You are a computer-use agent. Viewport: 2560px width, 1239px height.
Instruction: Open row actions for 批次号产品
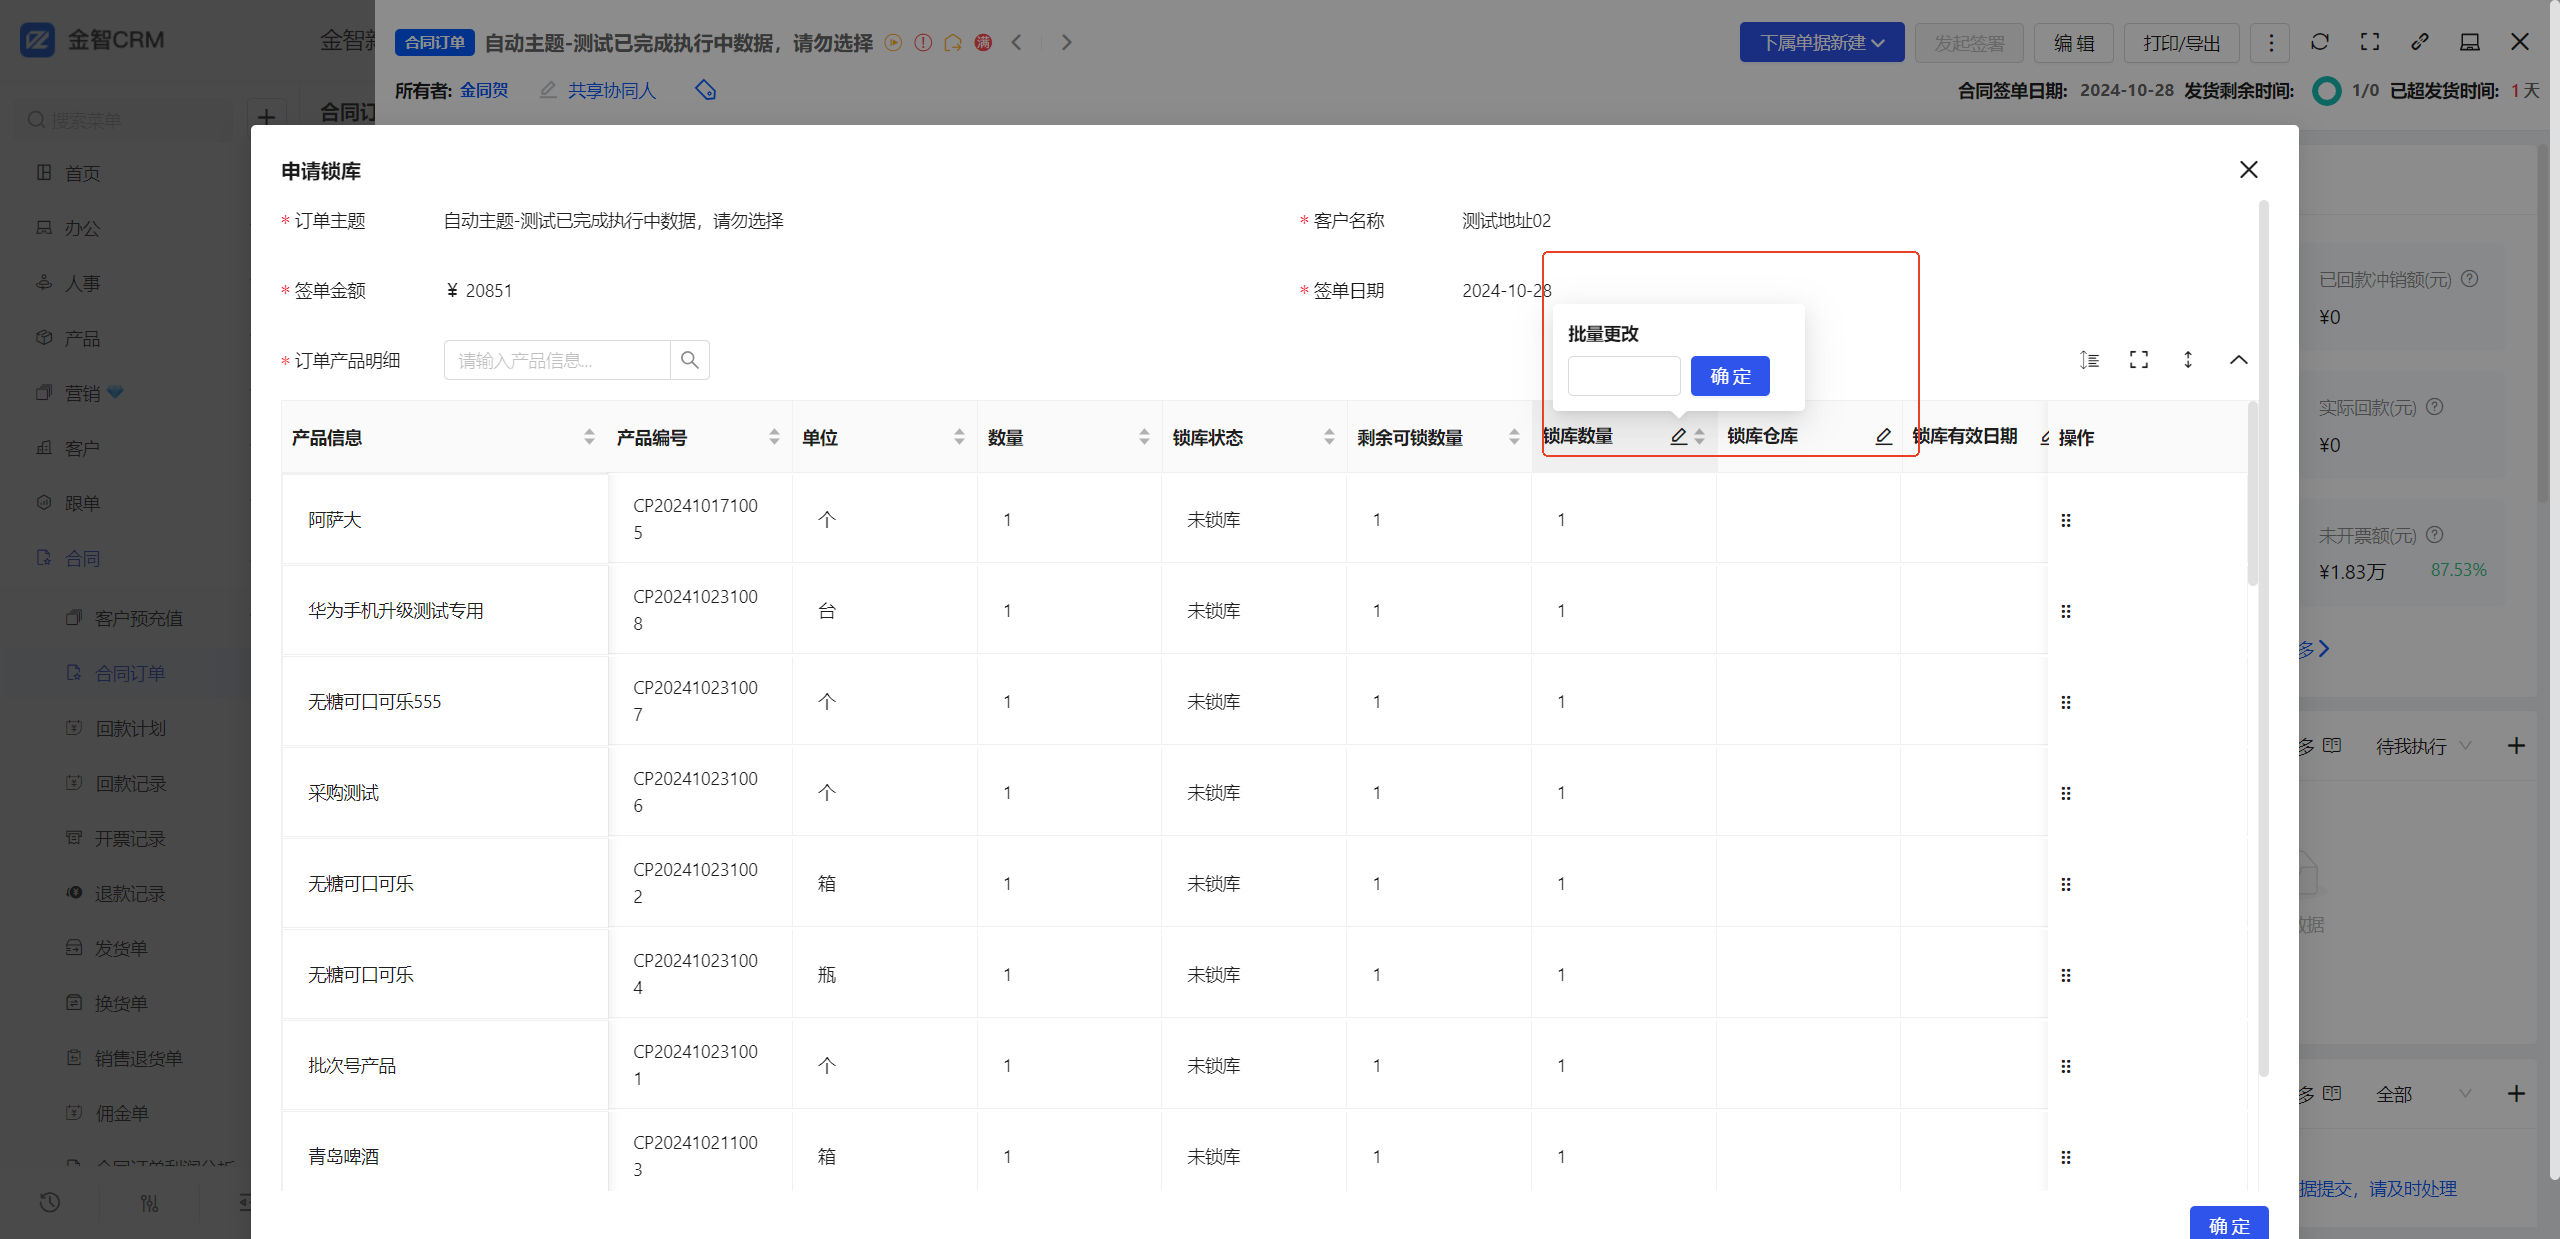tap(2066, 1066)
